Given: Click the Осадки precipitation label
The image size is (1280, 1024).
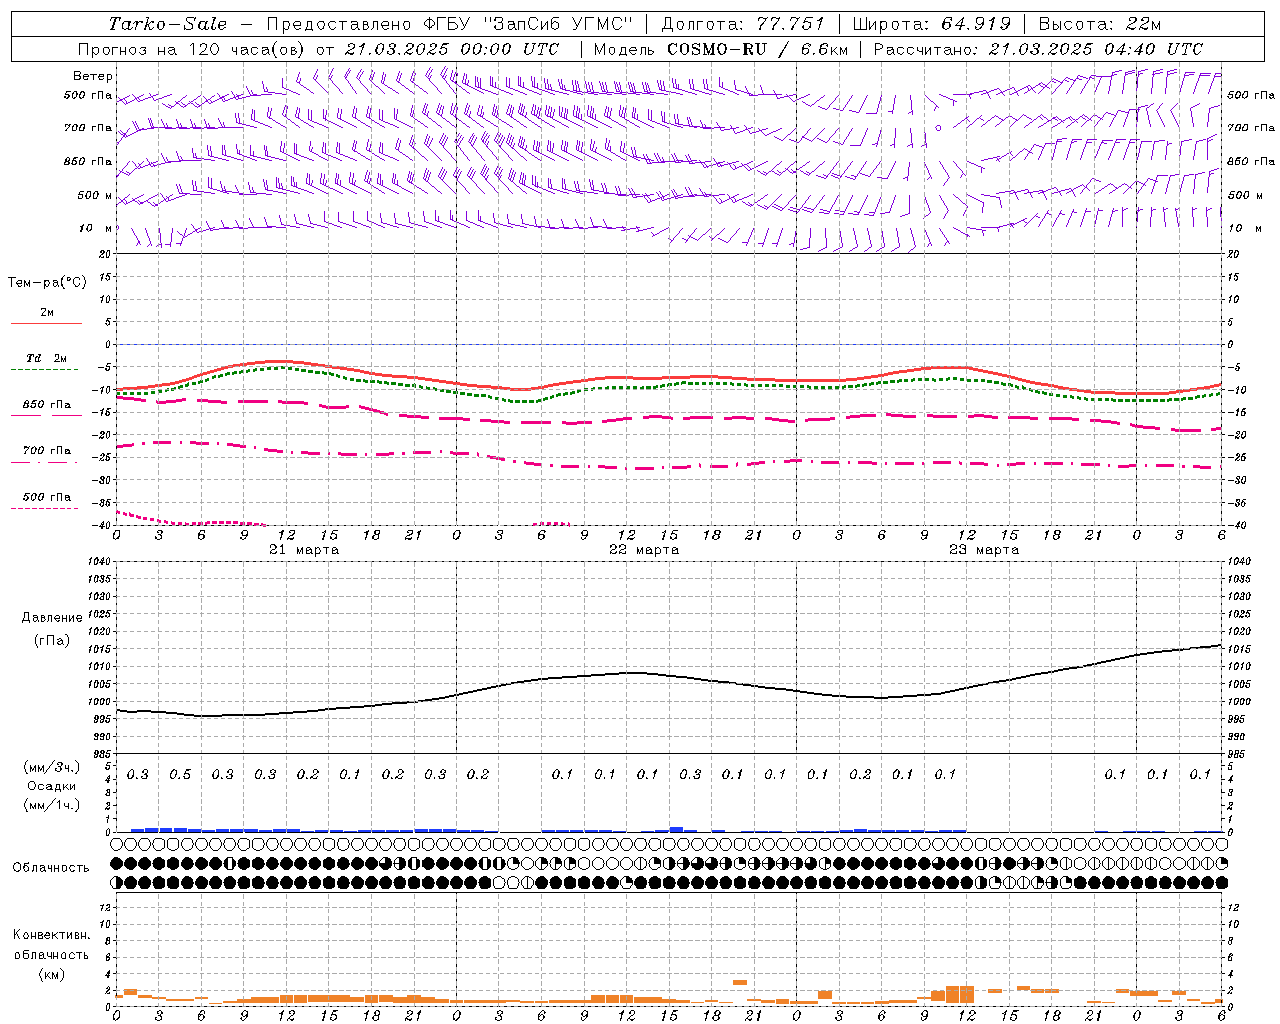Looking at the screenshot, I should (x=52, y=786).
